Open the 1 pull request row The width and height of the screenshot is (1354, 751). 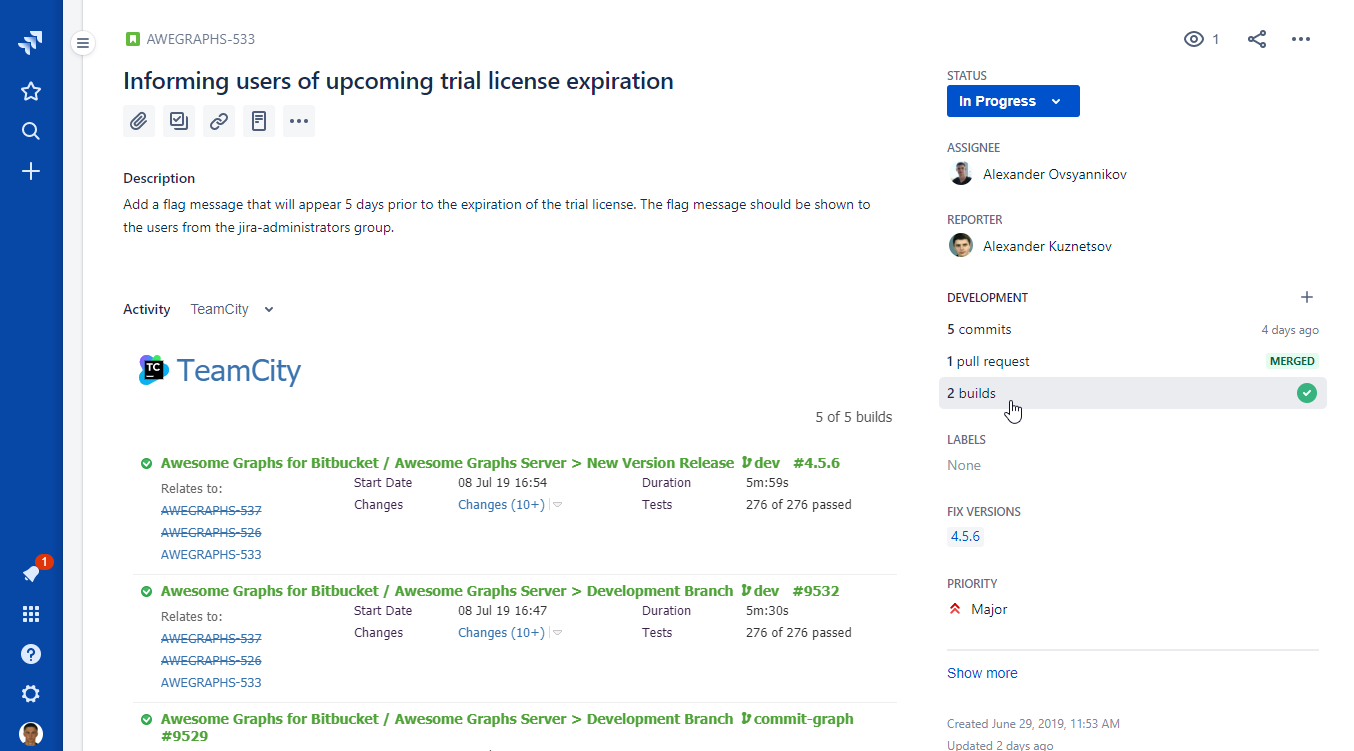(x=1131, y=361)
